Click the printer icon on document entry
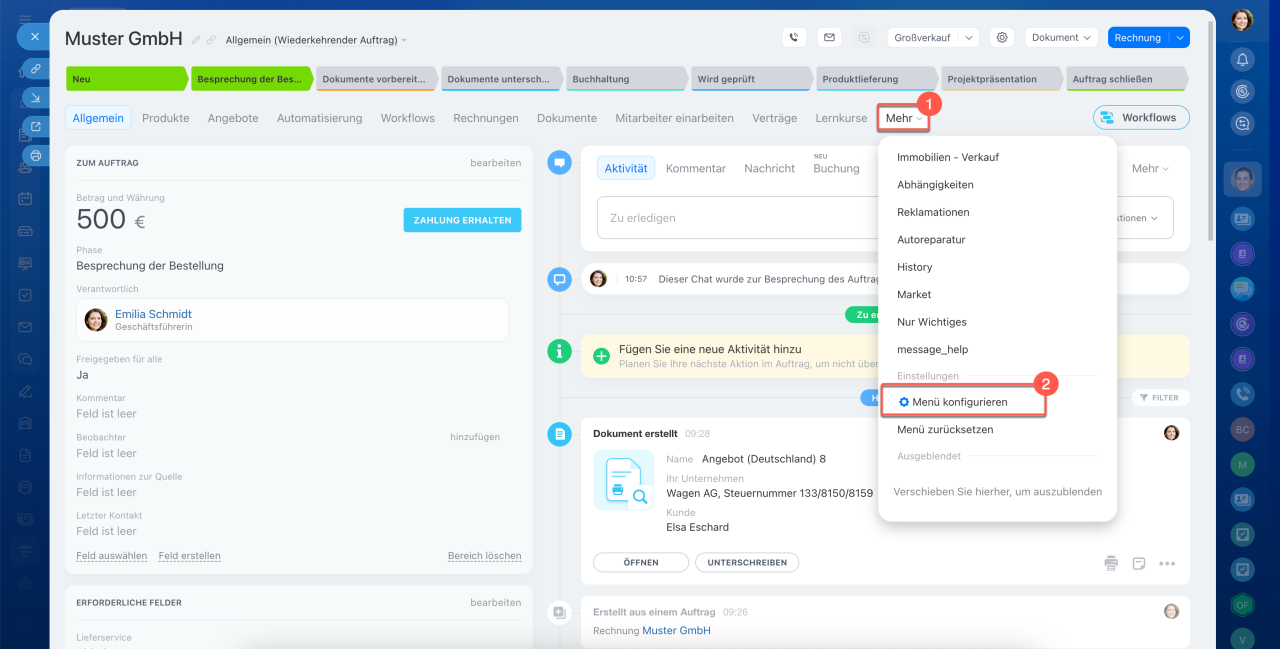1280x649 pixels. coord(1111,563)
